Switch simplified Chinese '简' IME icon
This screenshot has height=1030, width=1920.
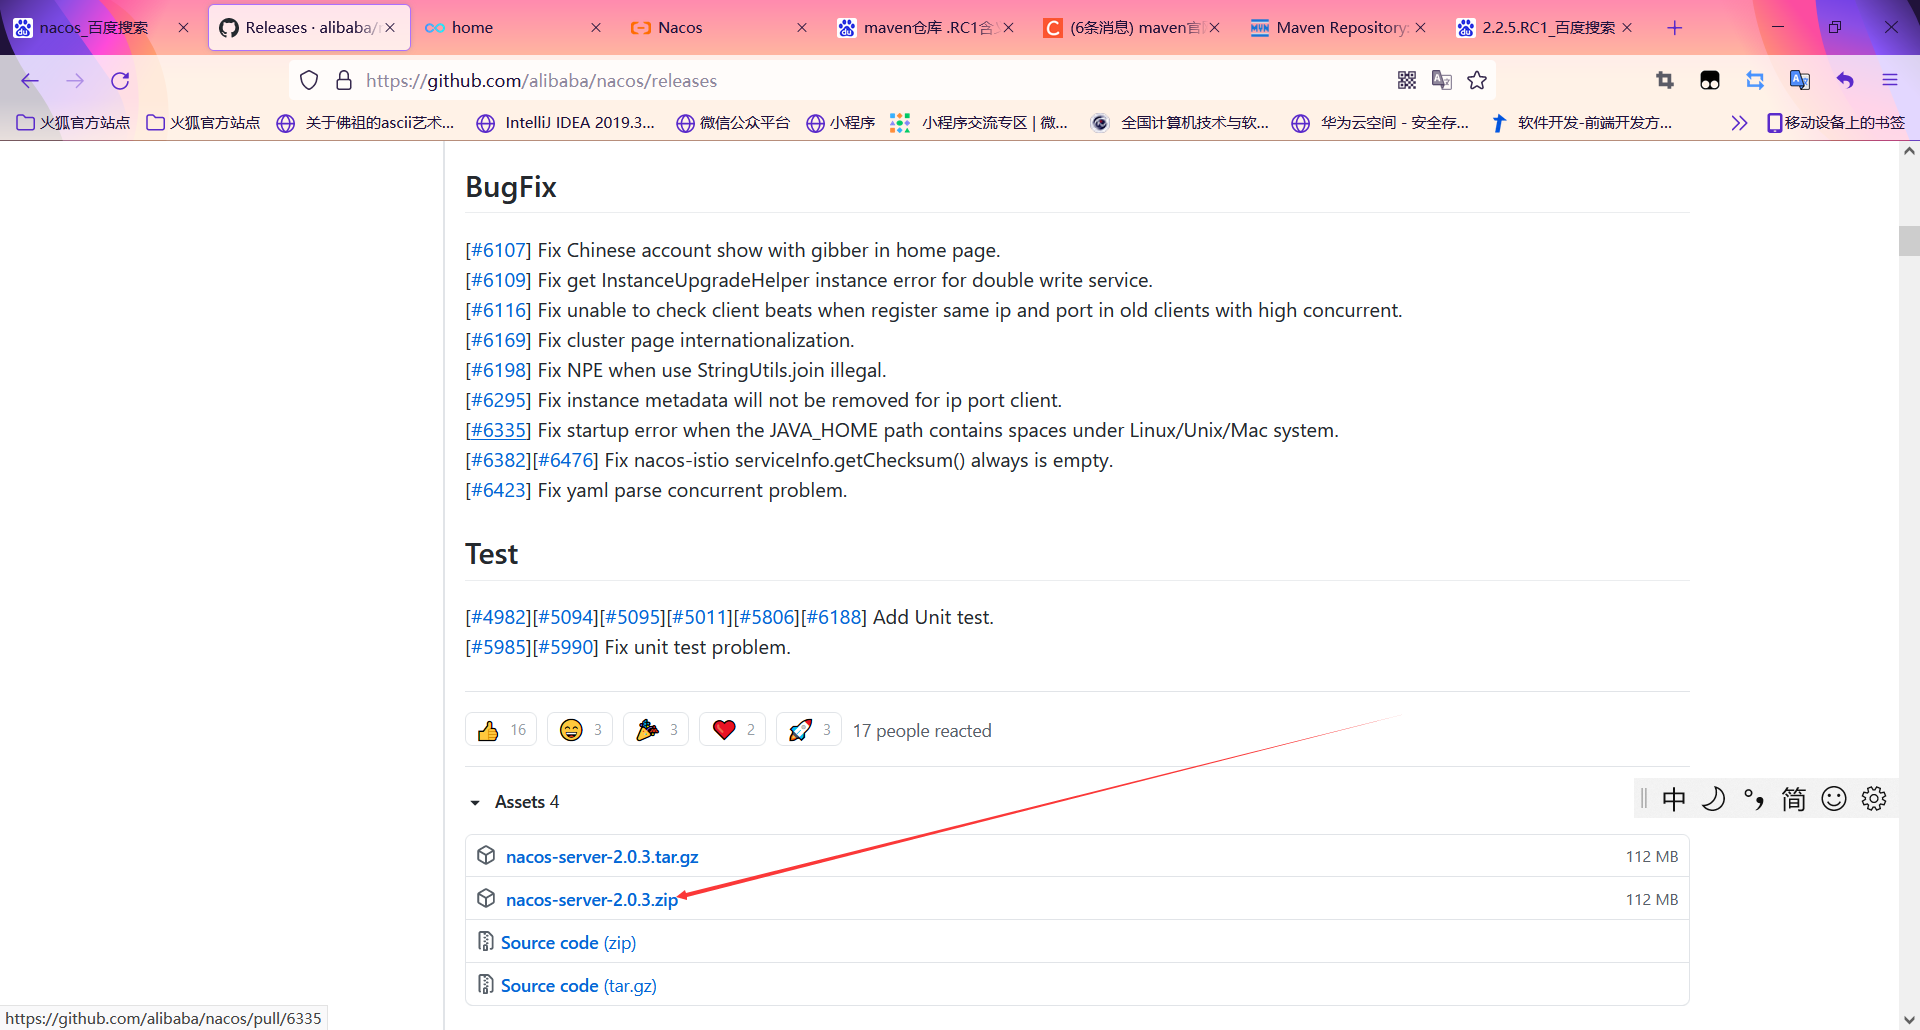point(1794,799)
